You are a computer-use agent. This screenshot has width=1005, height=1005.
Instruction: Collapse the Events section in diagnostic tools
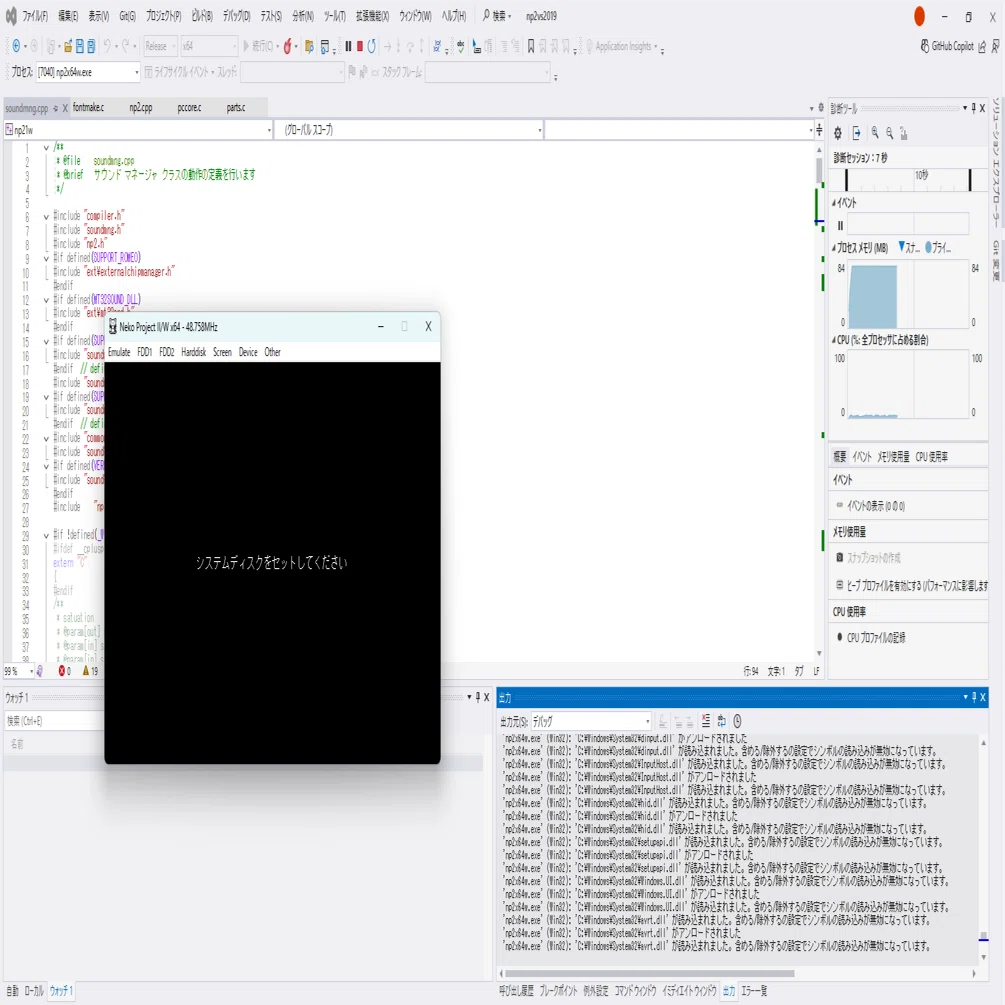834,203
